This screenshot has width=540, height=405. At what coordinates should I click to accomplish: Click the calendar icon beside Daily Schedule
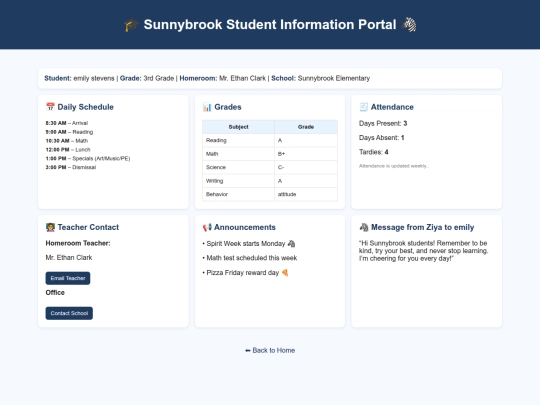click(50, 107)
